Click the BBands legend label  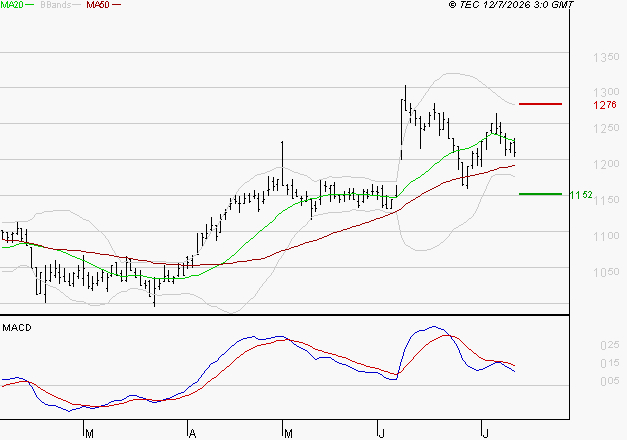[x=56, y=5]
